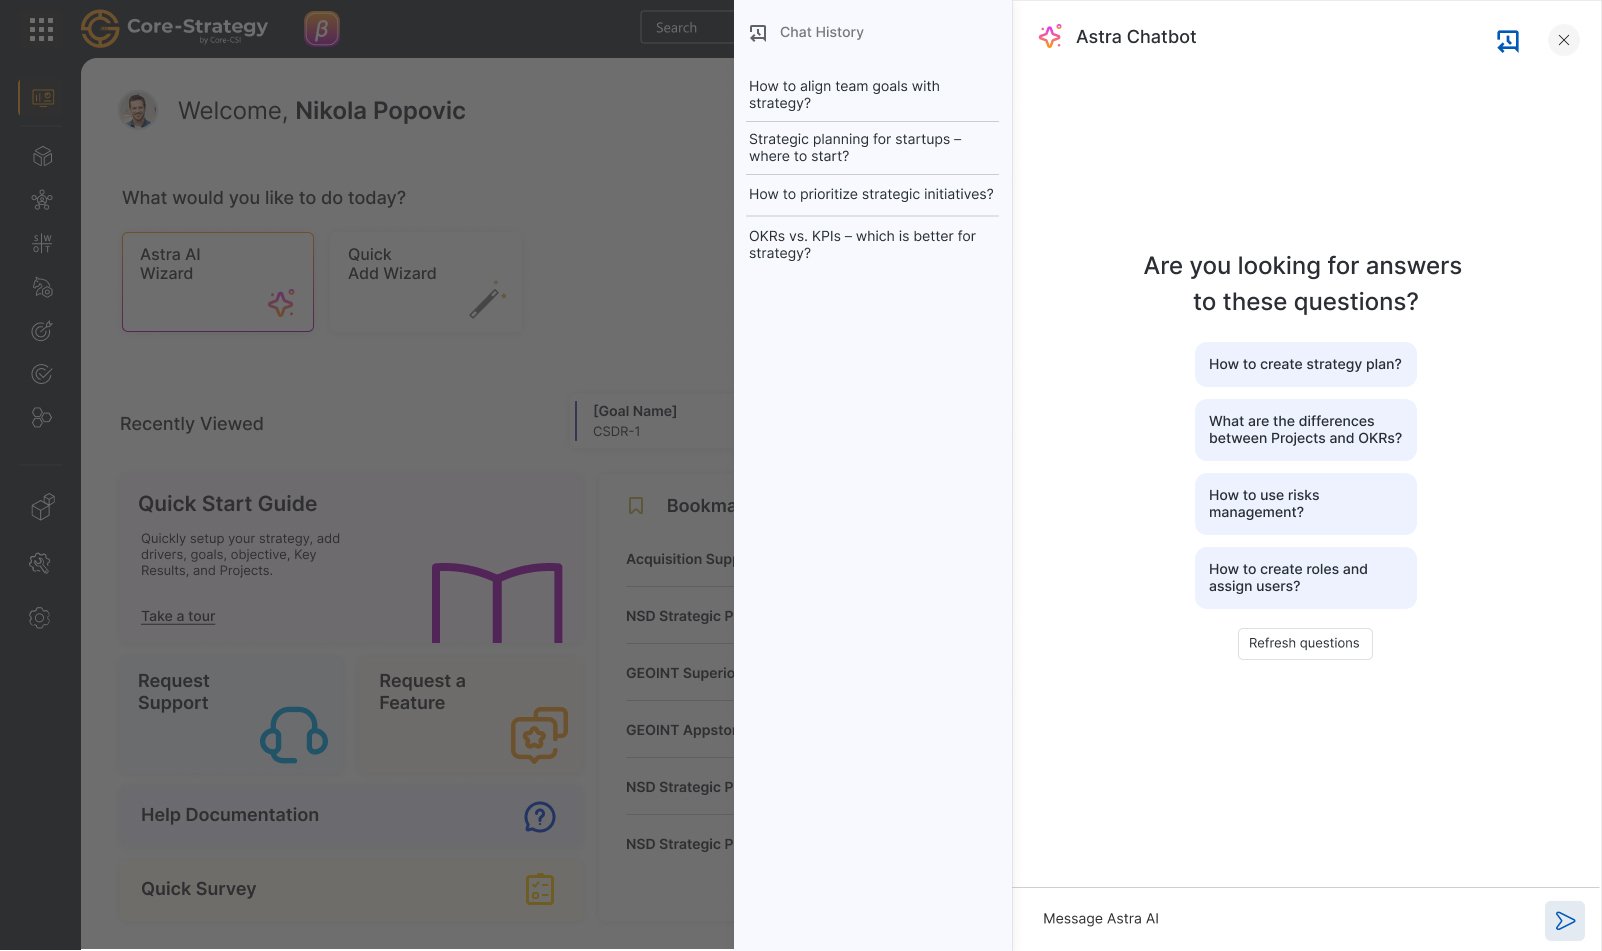Click the Bookmarks flag icon
The image size is (1602, 951).
(636, 506)
